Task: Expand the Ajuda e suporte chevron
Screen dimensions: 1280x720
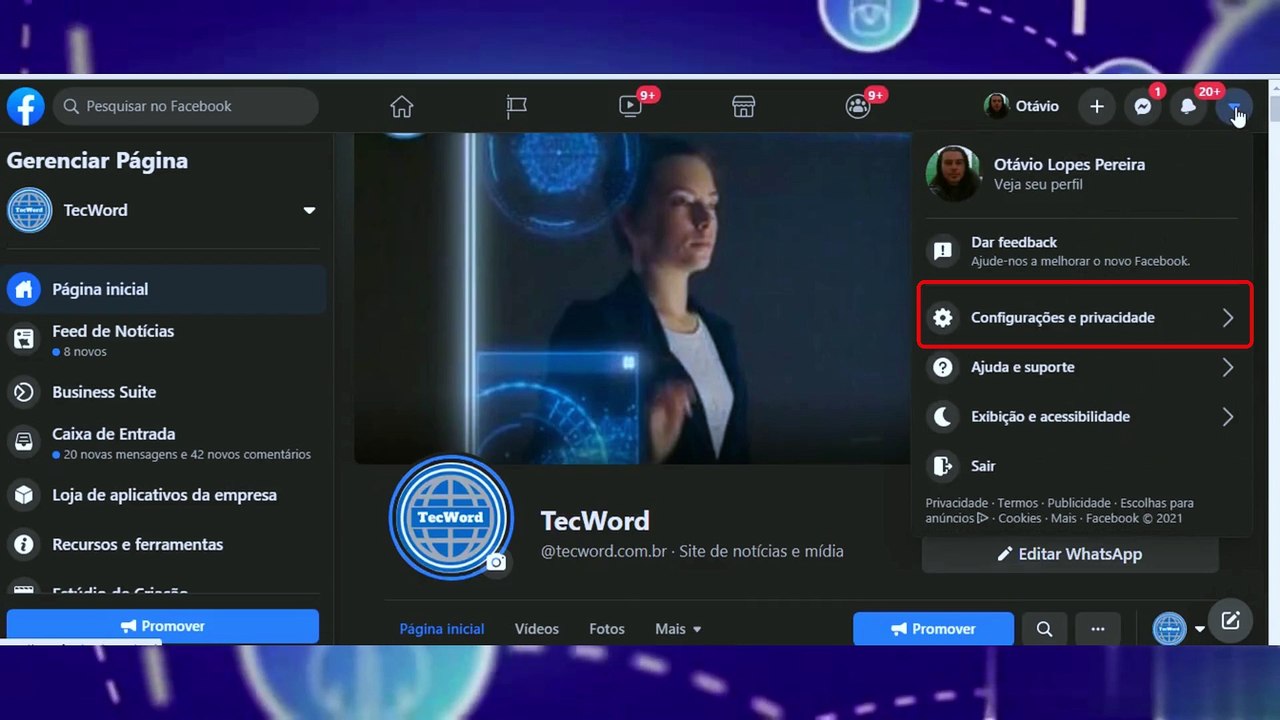Action: point(1228,367)
